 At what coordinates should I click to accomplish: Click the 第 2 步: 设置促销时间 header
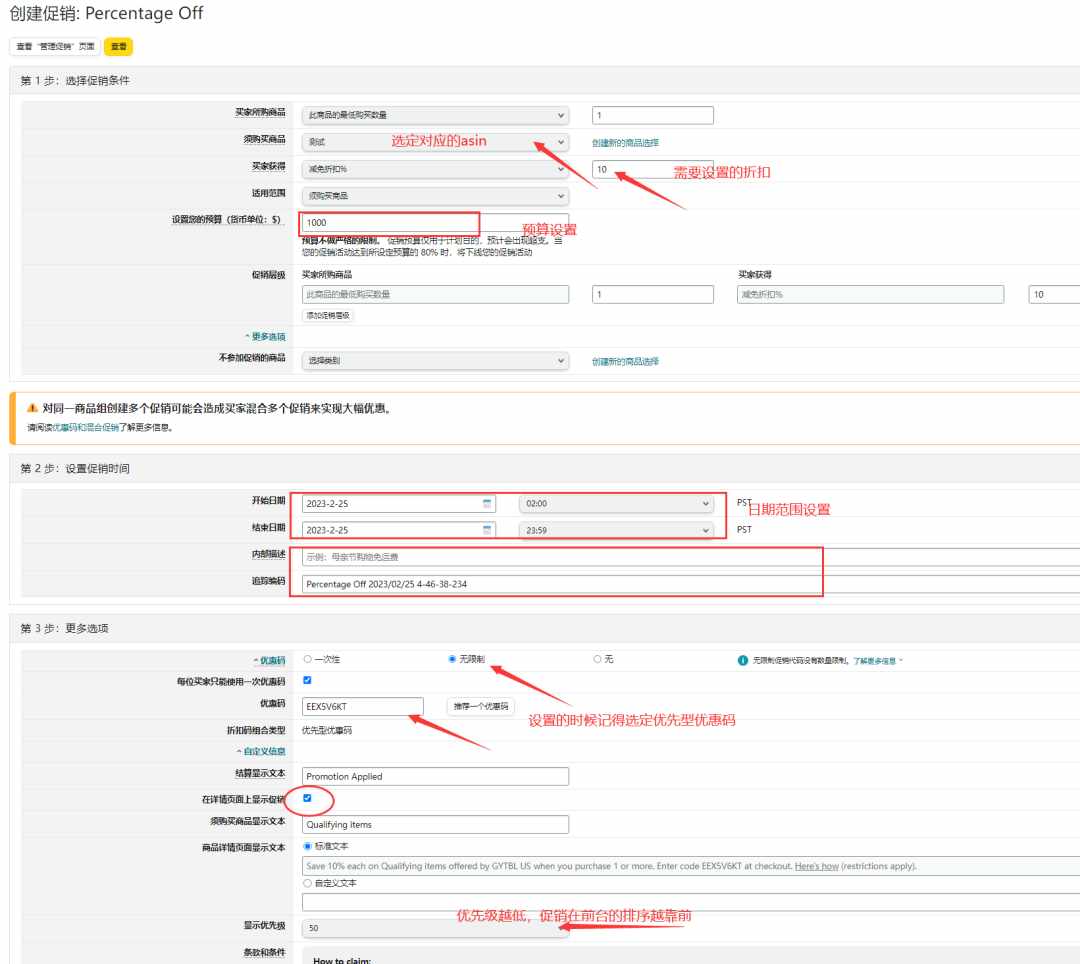click(x=75, y=468)
